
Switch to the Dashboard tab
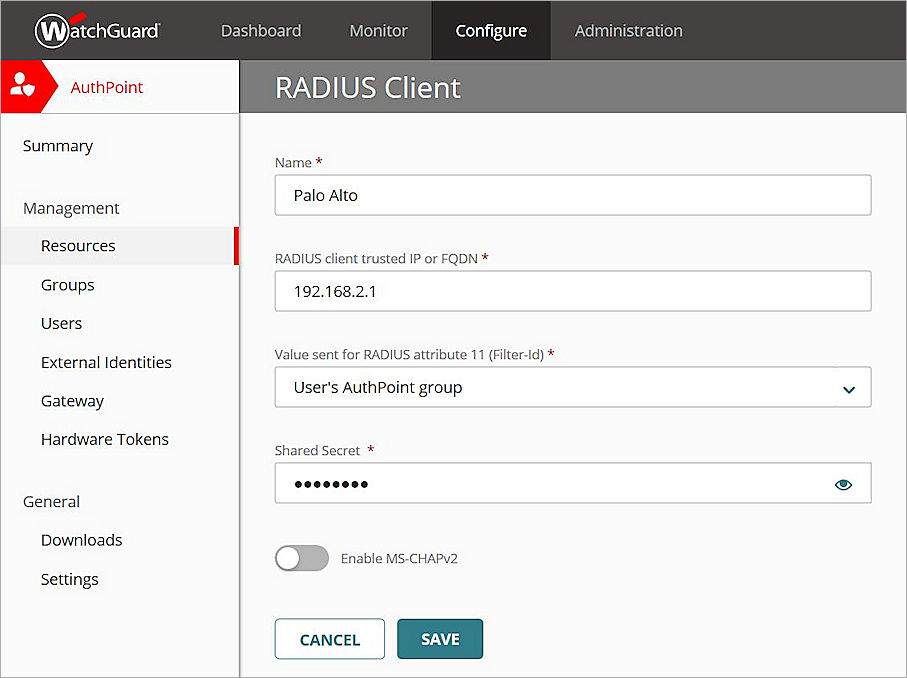[260, 30]
